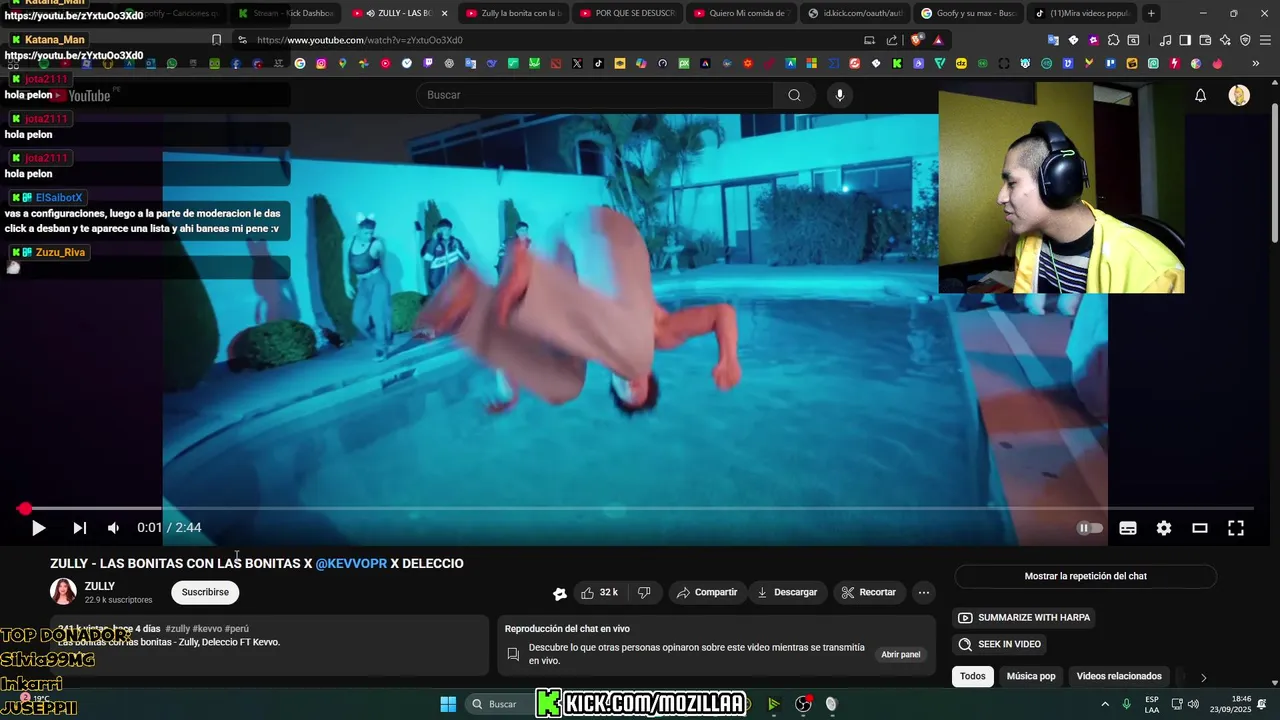The width and height of the screenshot is (1280, 720).
Task: Select the Todos filter chip
Action: (x=973, y=676)
